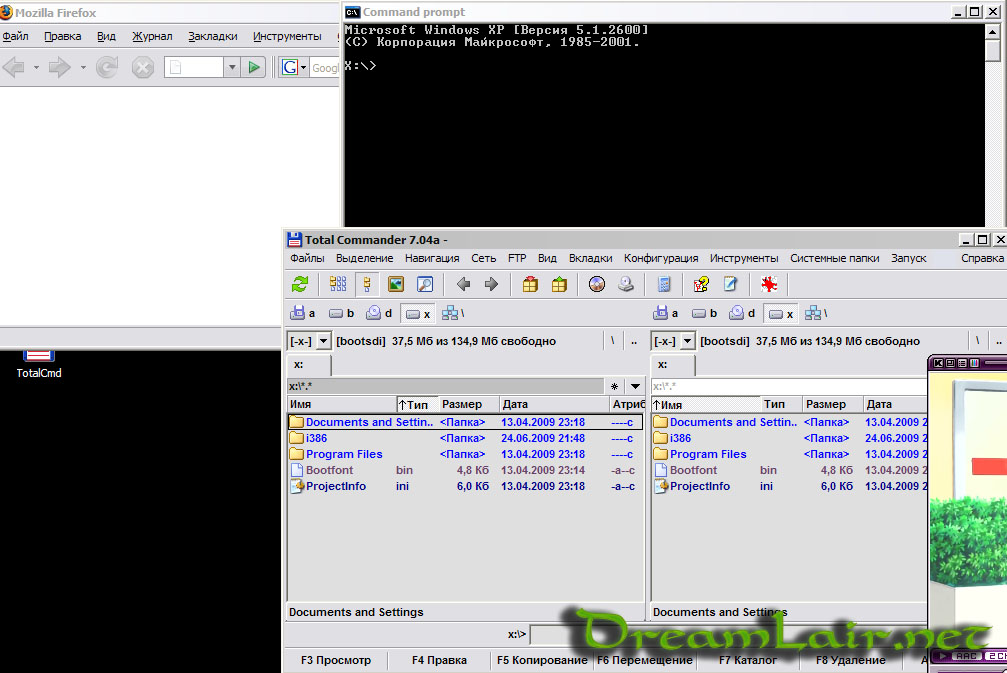Switch to thumbnail view using the picture icon

point(396,284)
